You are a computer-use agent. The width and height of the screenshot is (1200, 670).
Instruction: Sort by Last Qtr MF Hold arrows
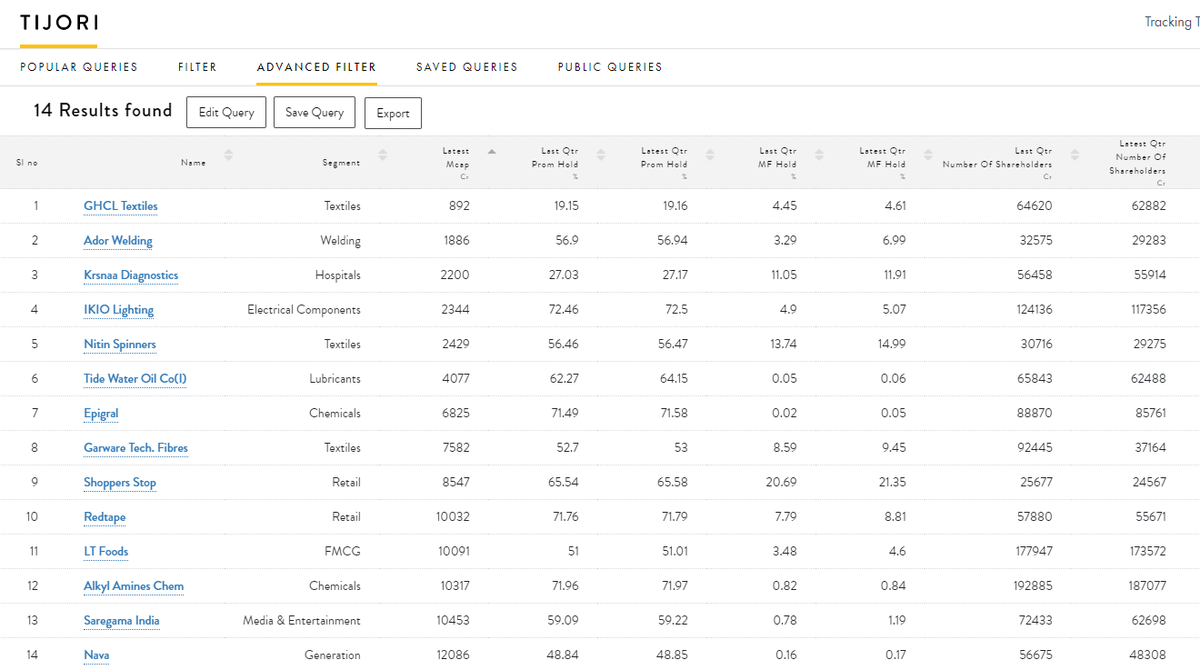click(819, 155)
